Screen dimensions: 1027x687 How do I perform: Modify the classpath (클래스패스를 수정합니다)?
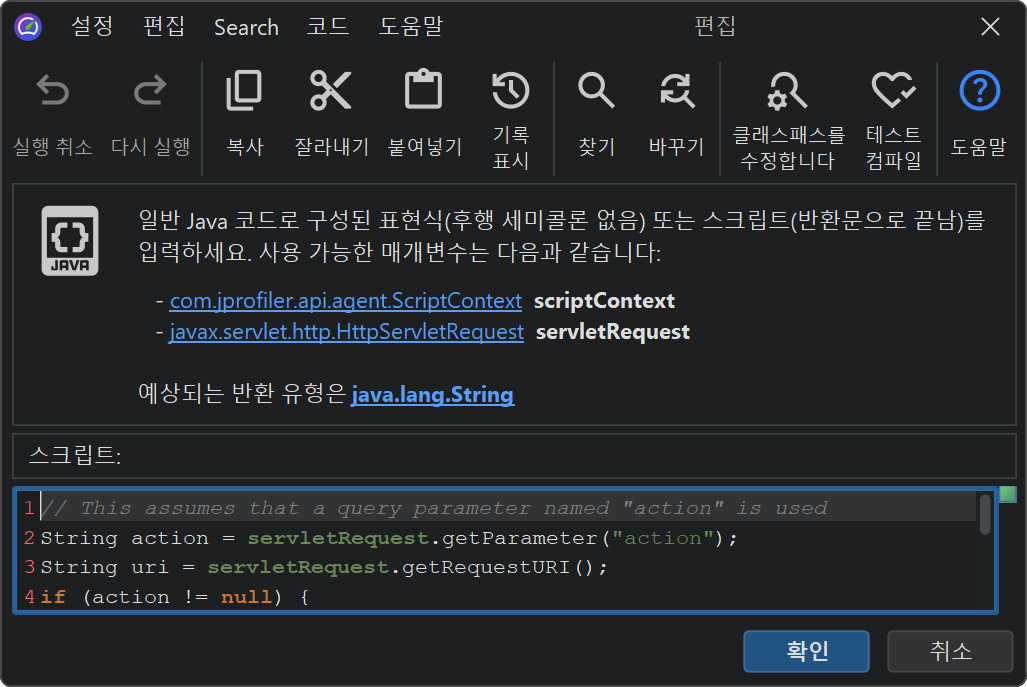tap(788, 92)
